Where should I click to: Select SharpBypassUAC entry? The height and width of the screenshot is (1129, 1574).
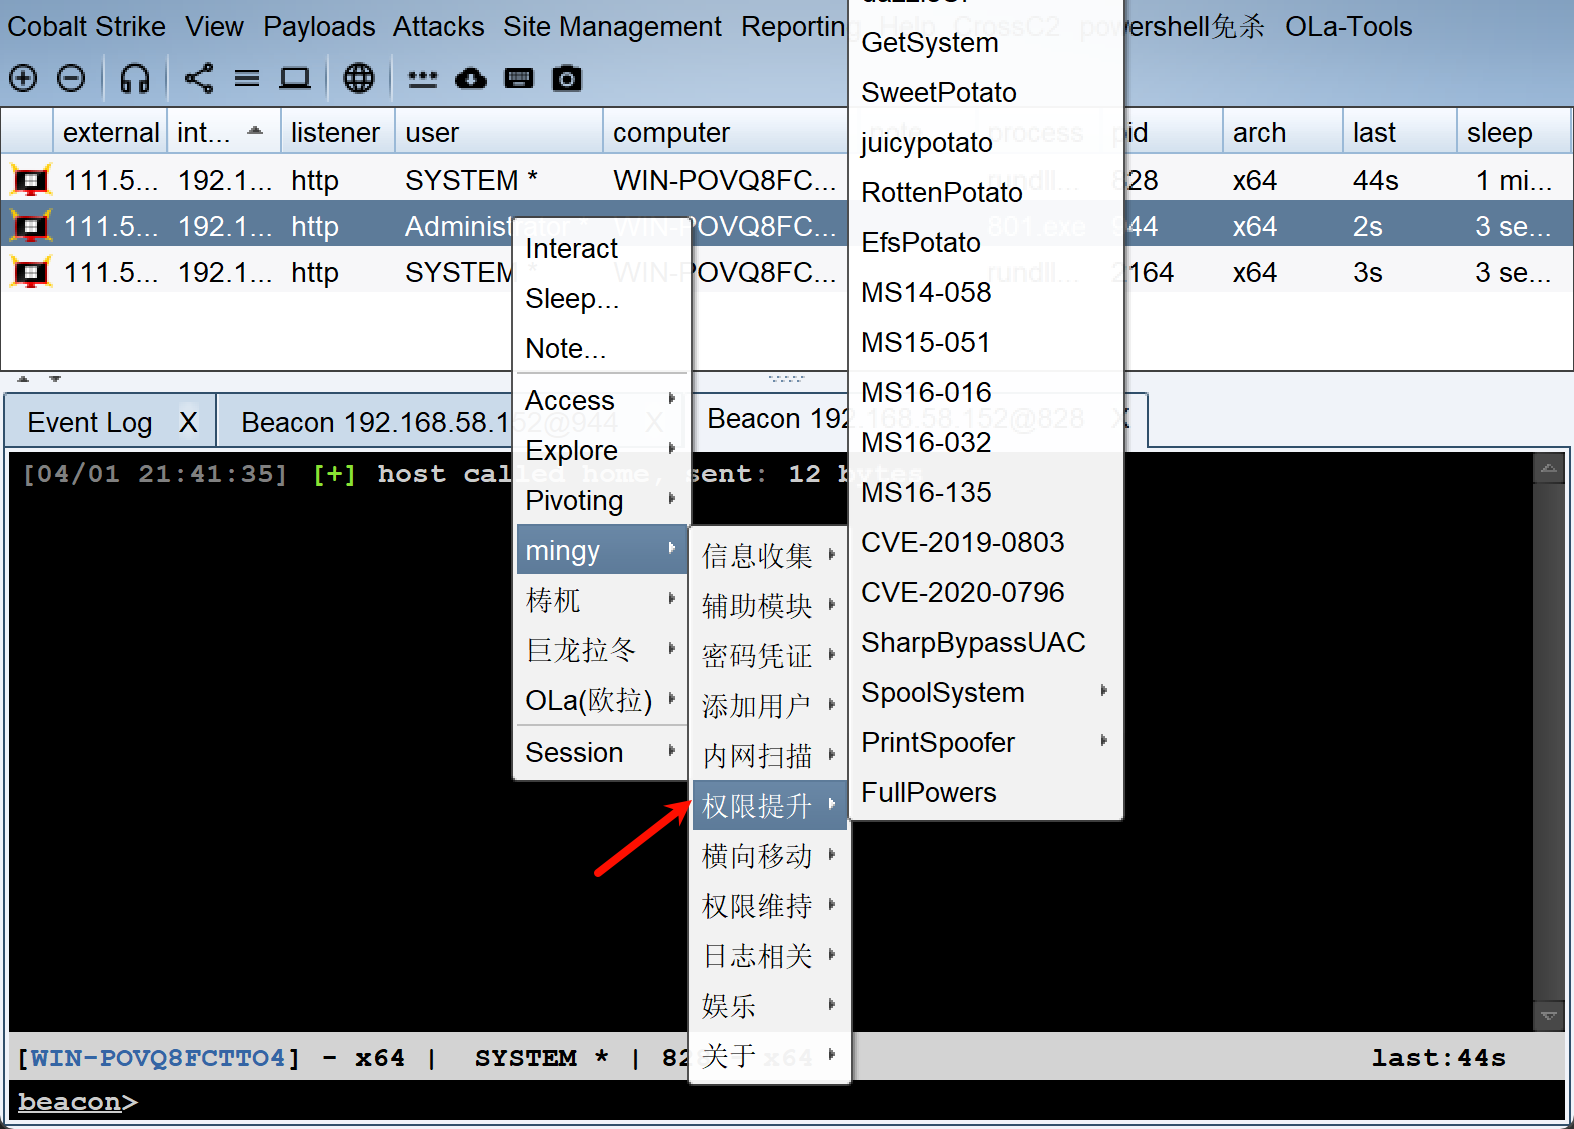(x=985, y=642)
